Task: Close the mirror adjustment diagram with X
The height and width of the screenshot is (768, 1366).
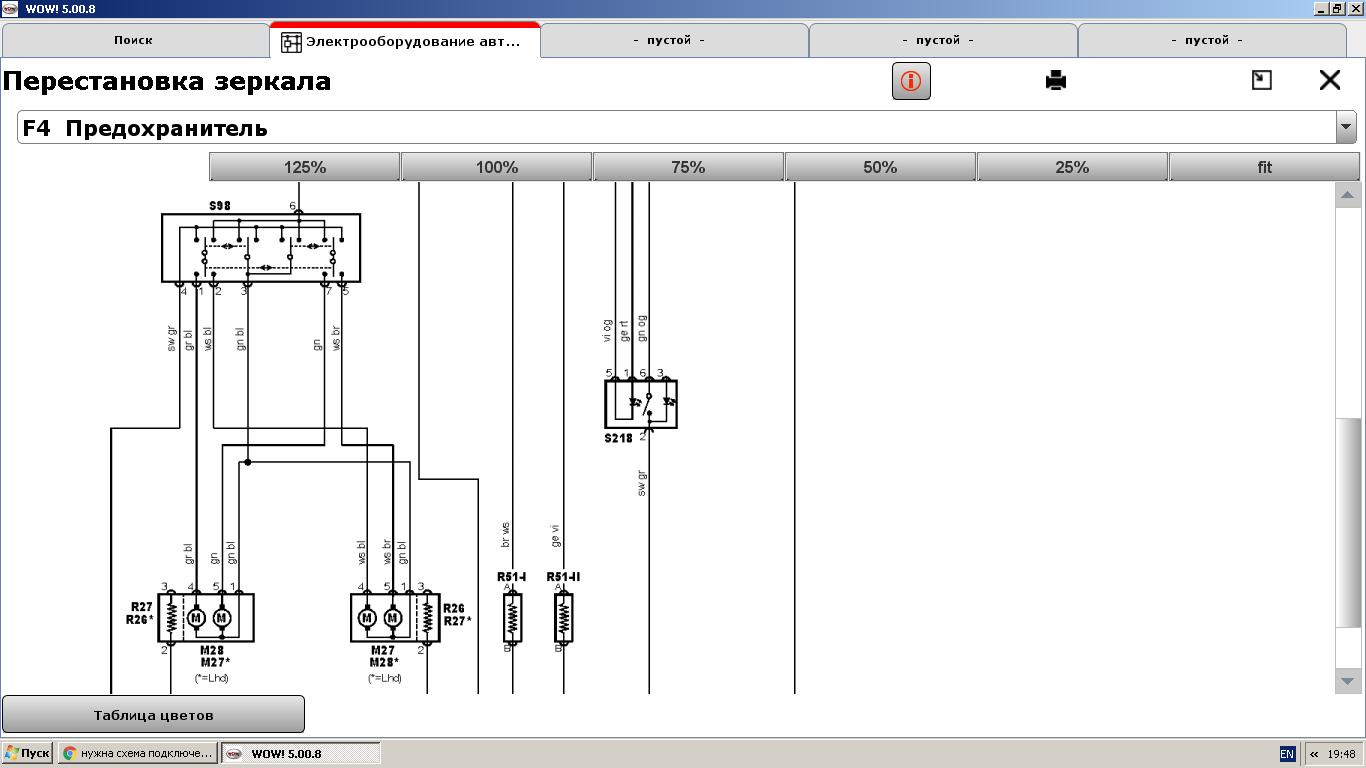Action: pos(1330,80)
